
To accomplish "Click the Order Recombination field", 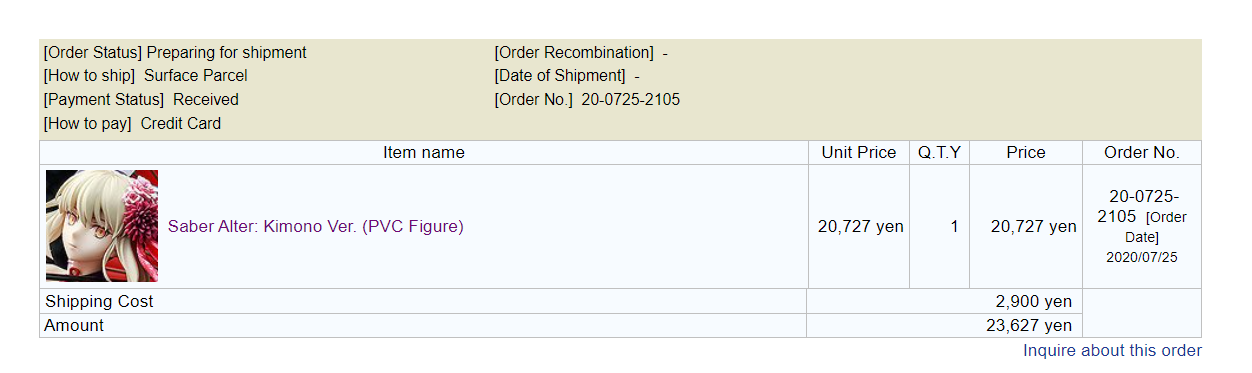I will [581, 52].
